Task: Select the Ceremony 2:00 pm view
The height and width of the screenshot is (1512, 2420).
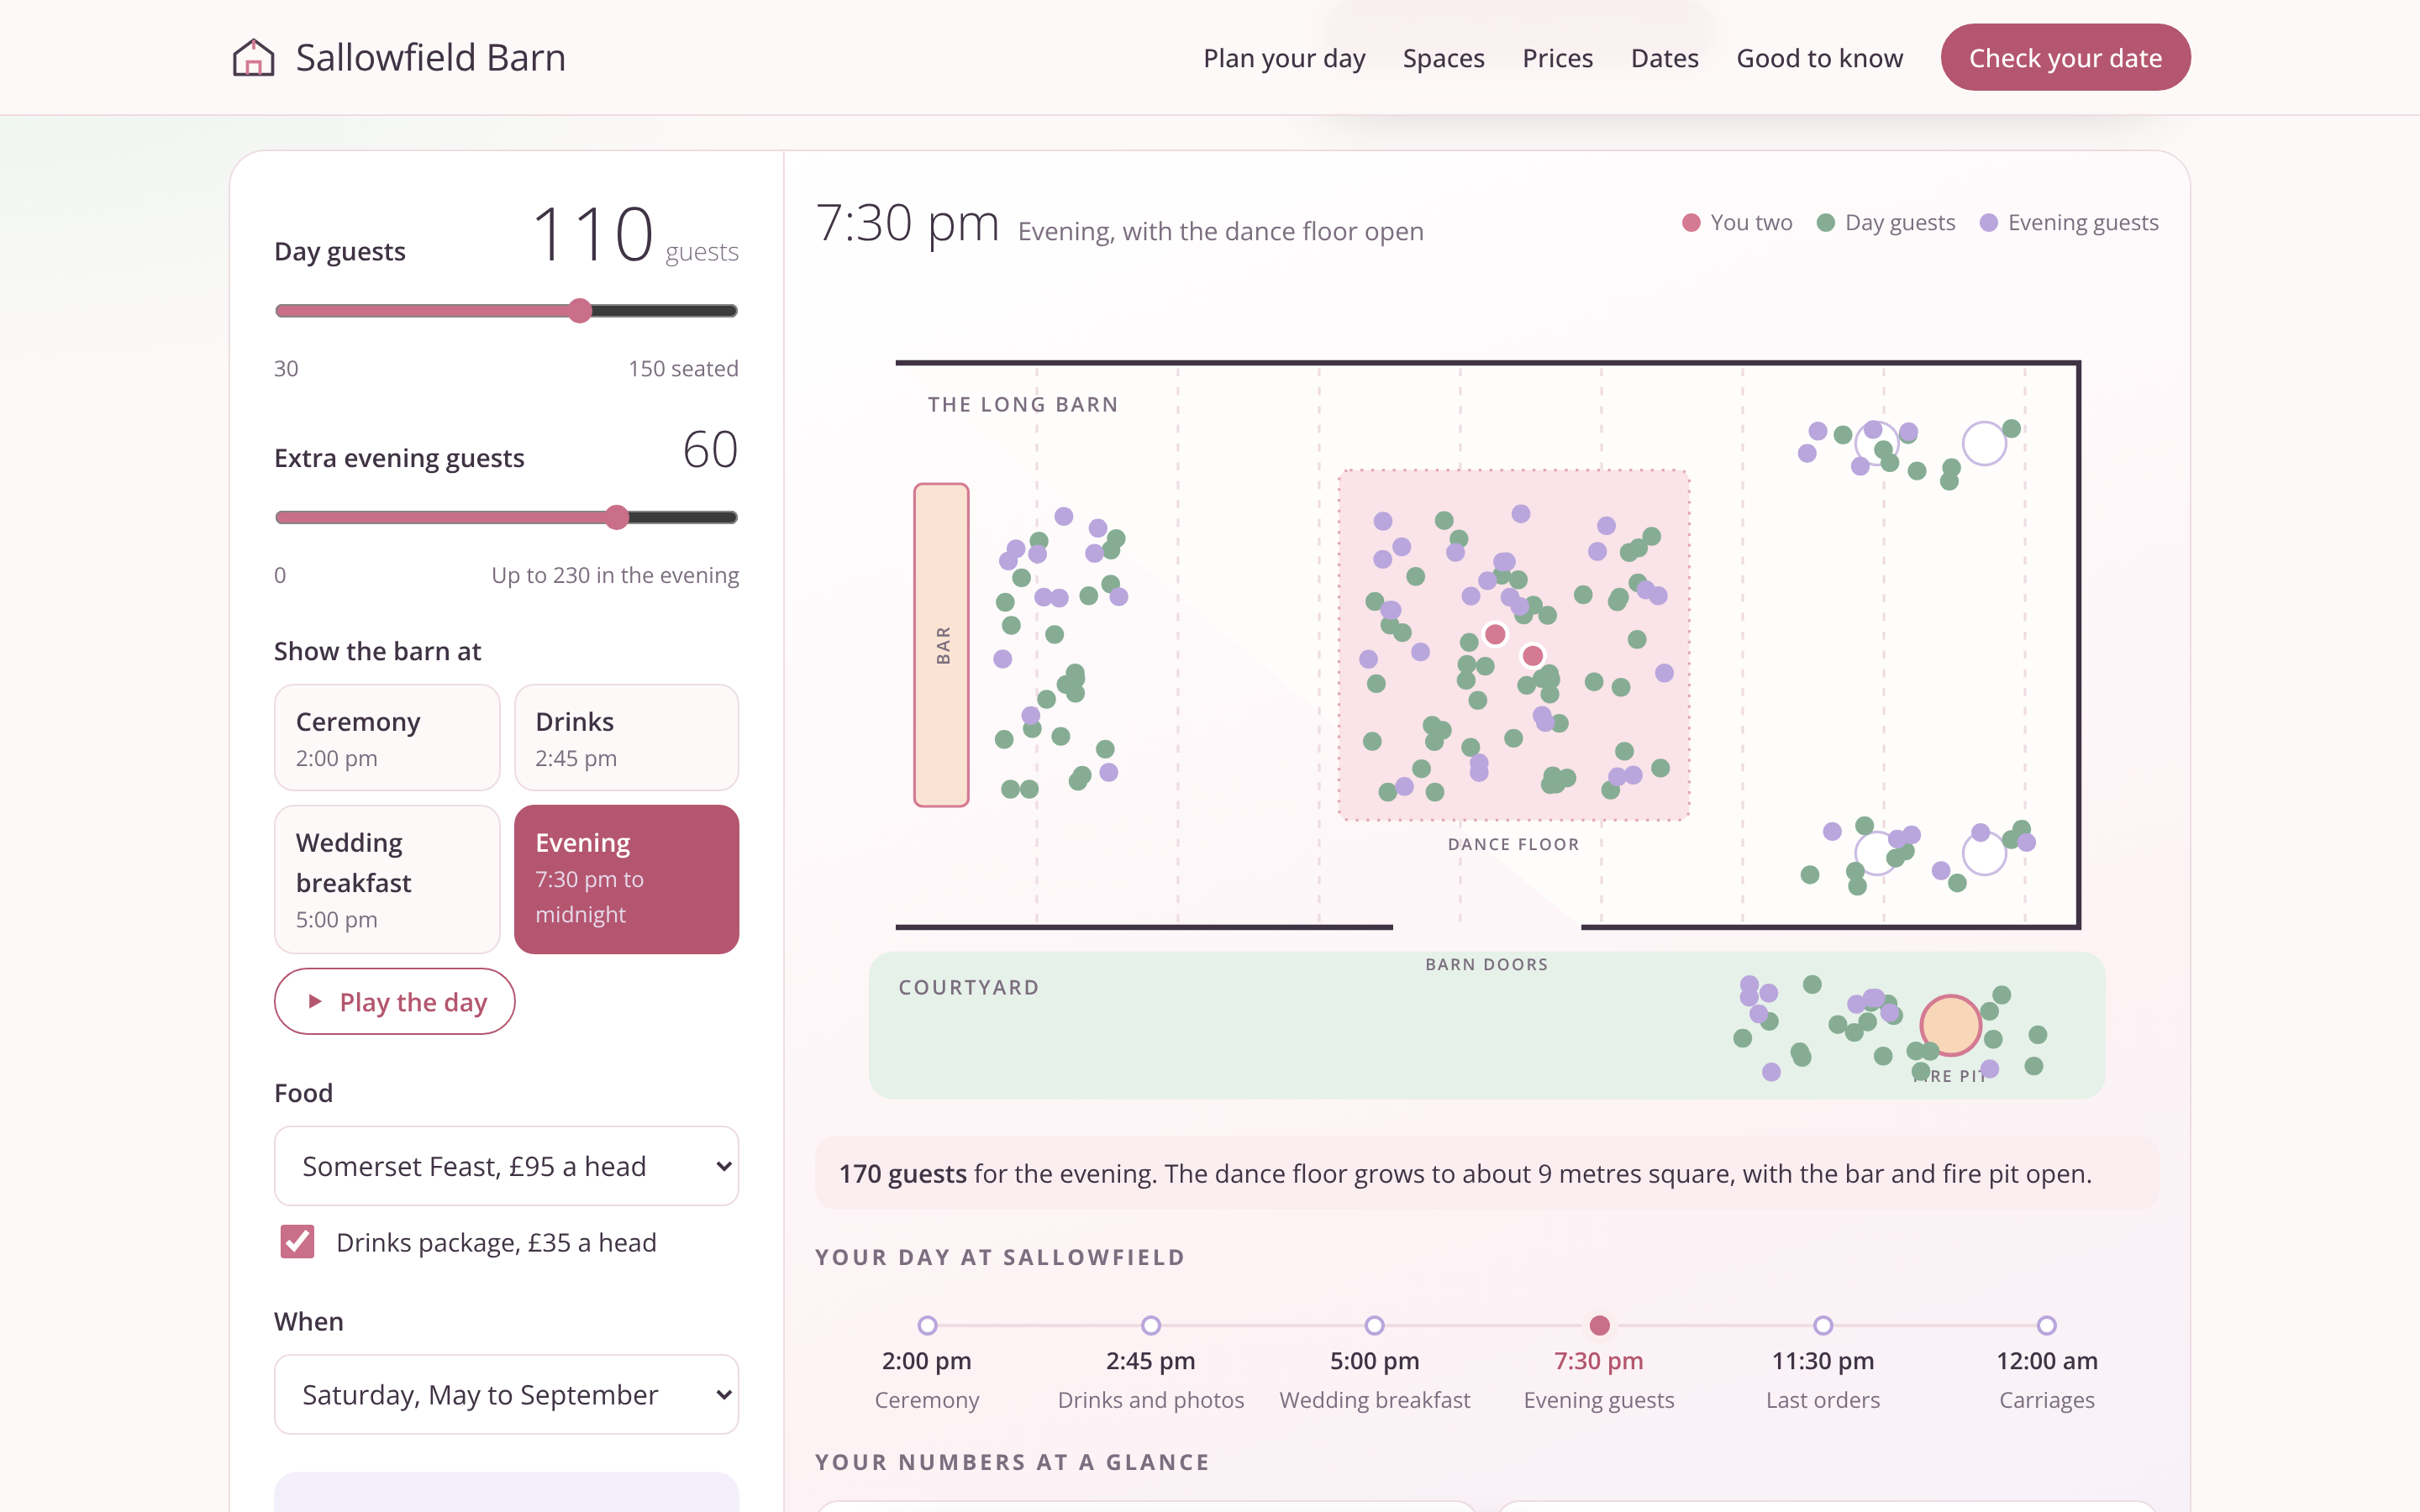Action: pos(387,738)
